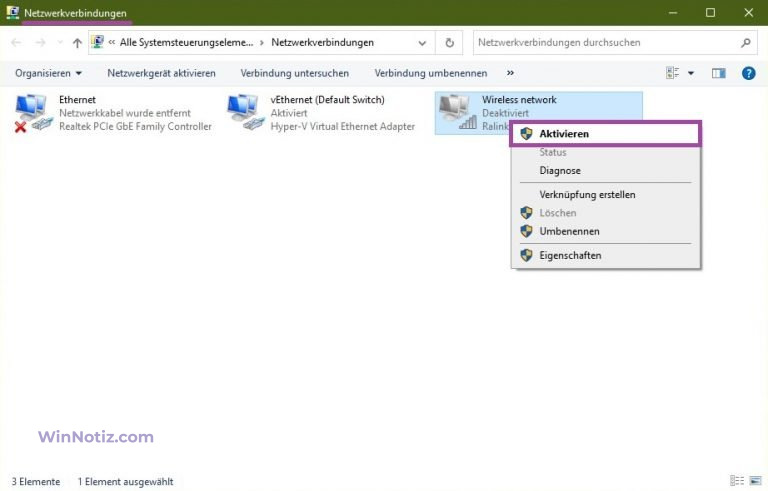Switch to details view in status bar
The image size is (768, 491).
point(736,481)
